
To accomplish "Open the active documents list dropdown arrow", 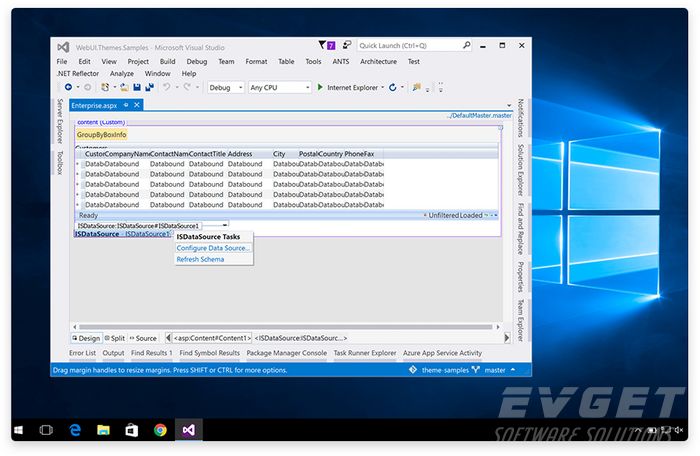I will coord(508,105).
